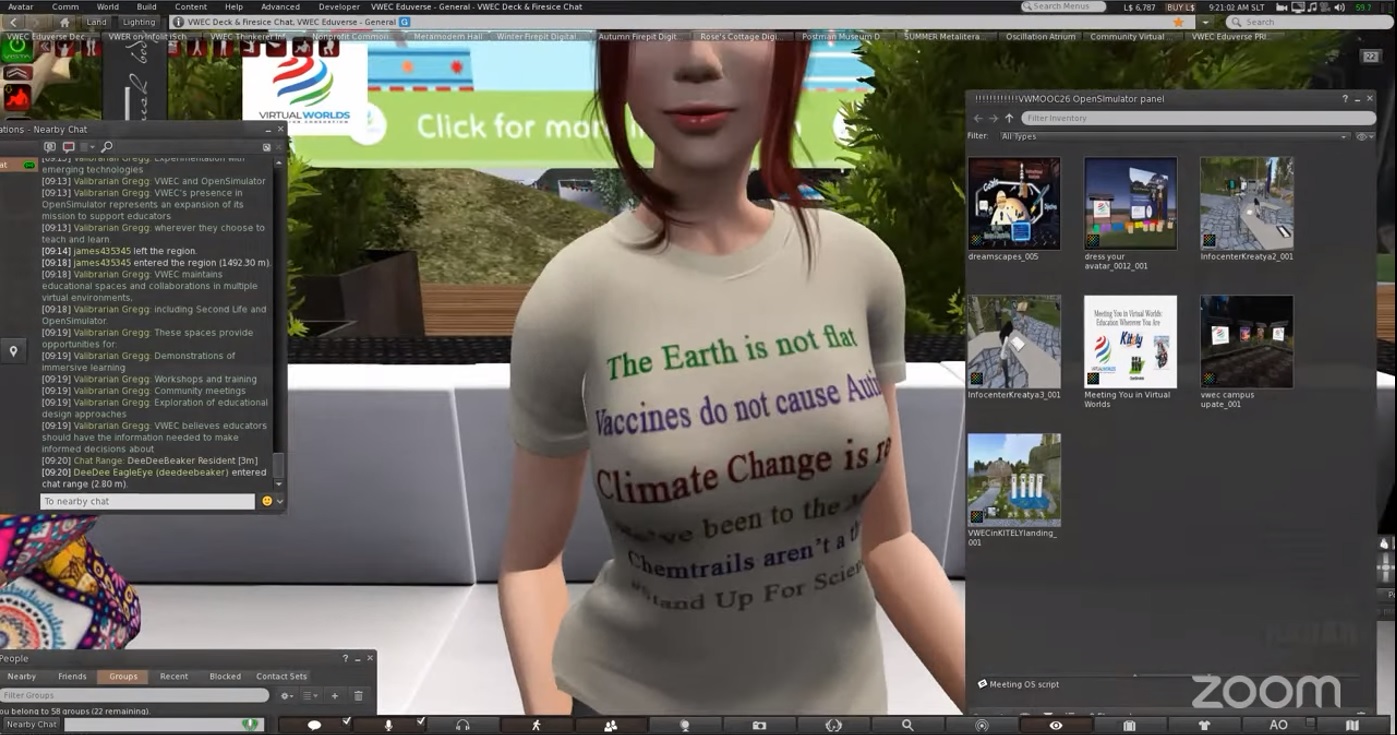Image resolution: width=1397 pixels, height=735 pixels.
Task: Toggle the checkbox on the microphone button
Action: [421, 721]
